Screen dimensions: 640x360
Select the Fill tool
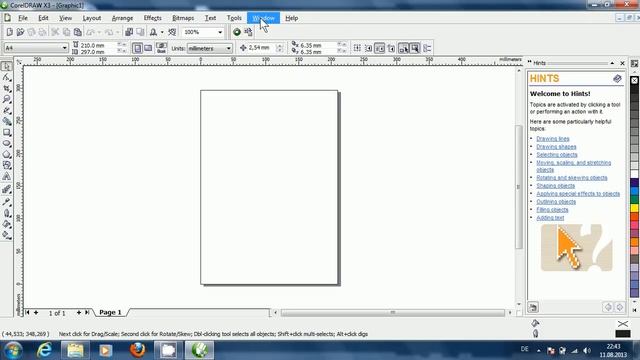(x=7, y=224)
